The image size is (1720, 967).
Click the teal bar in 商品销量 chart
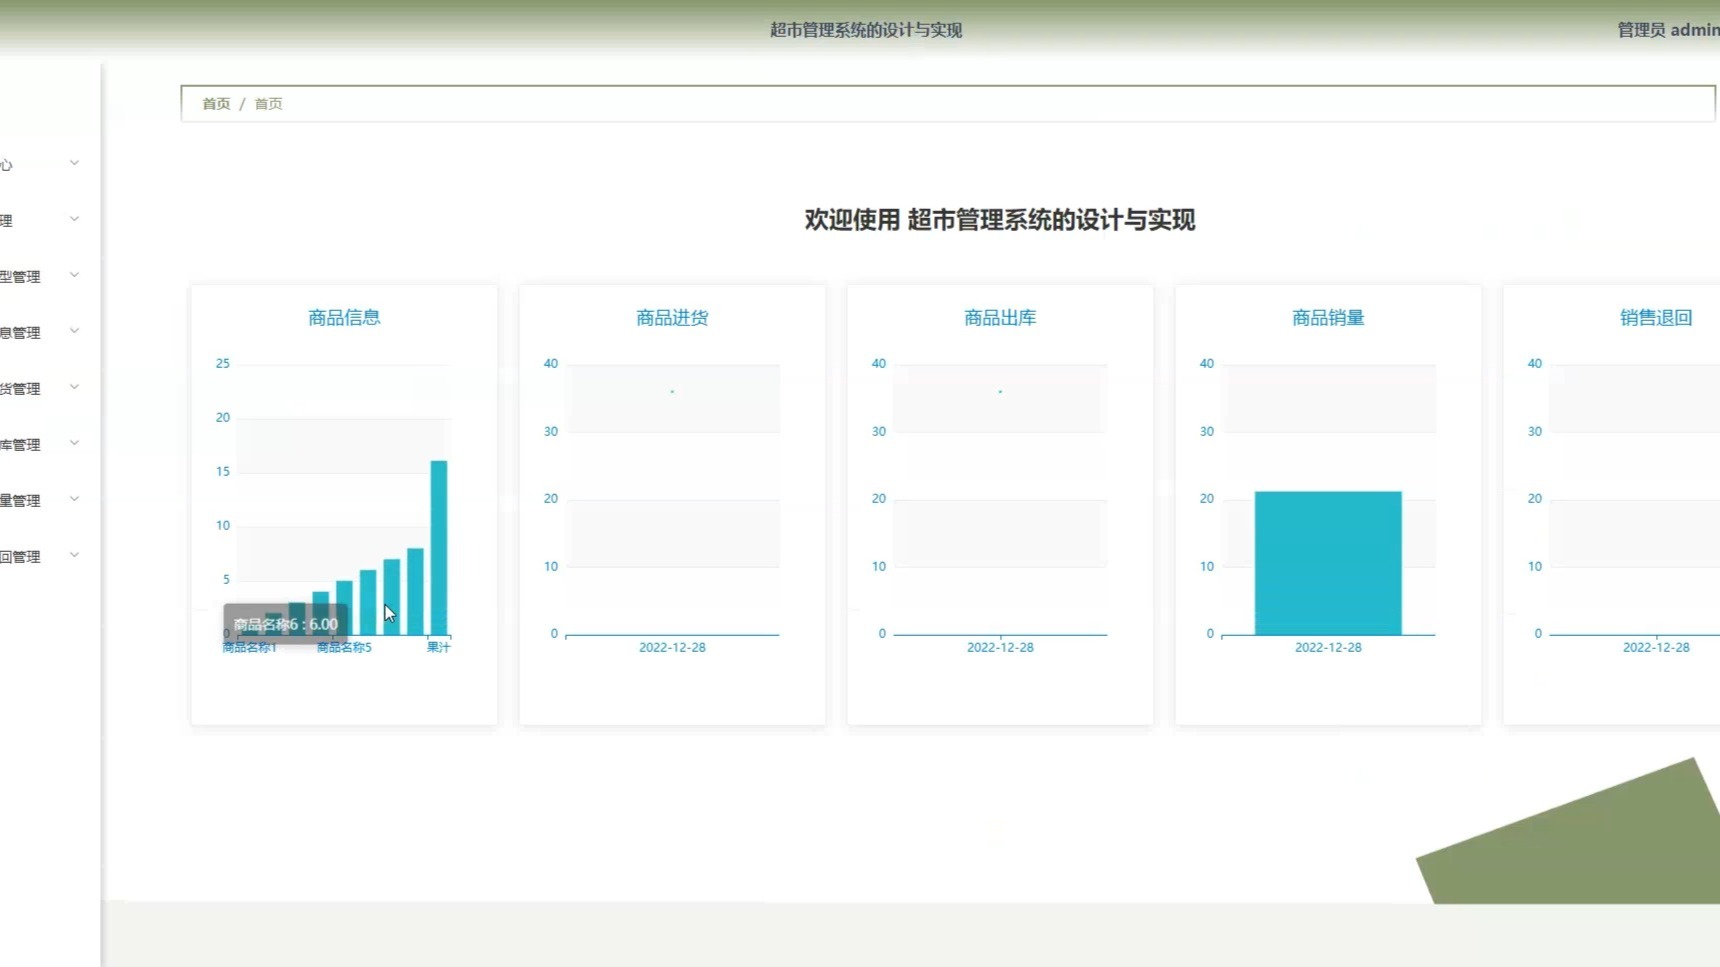pyautogui.click(x=1328, y=563)
